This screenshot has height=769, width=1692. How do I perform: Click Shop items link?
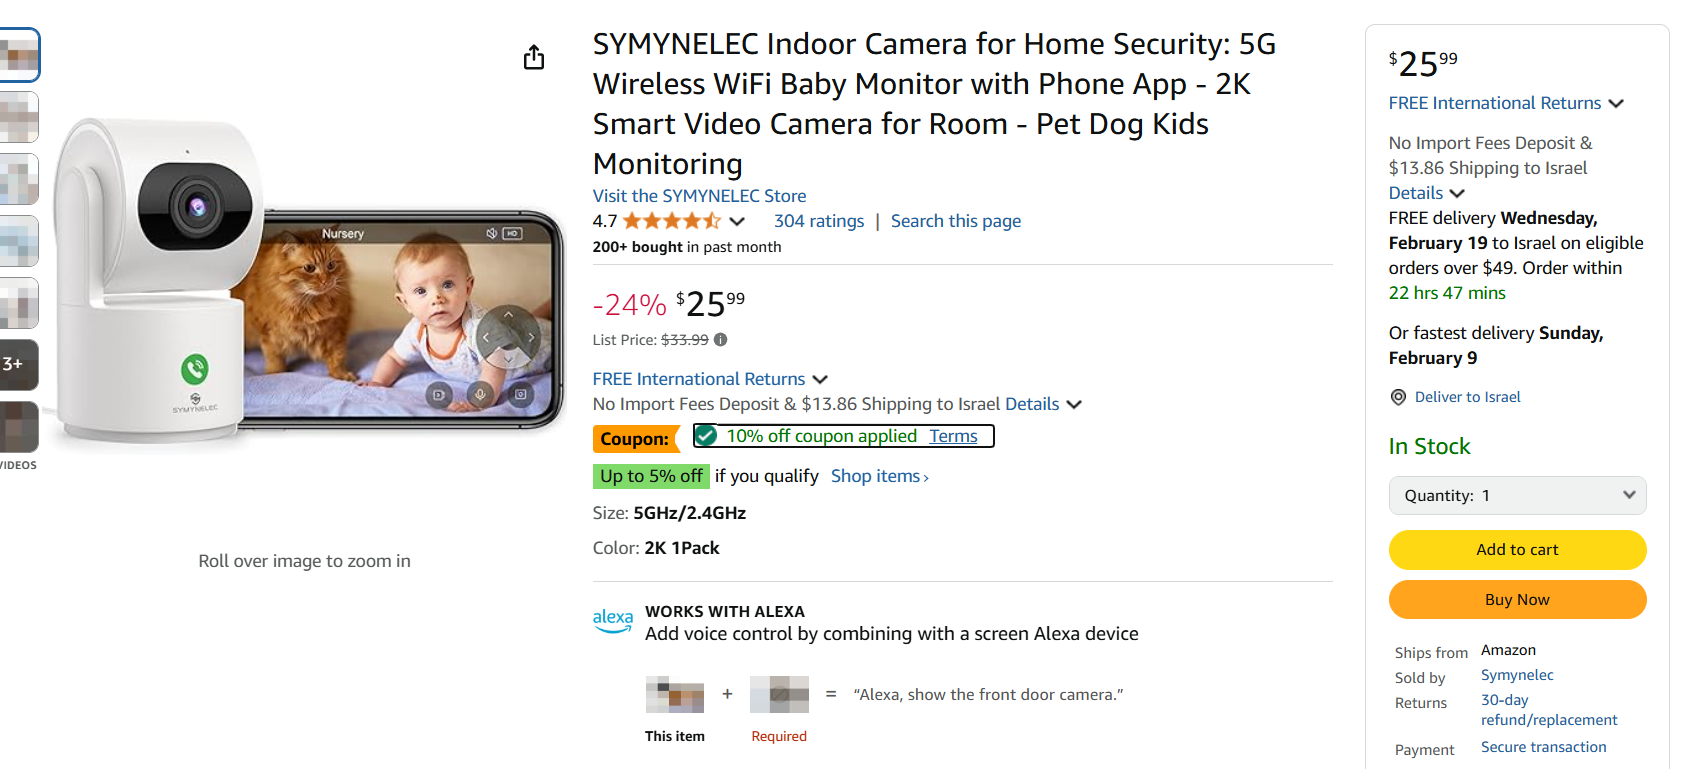pos(879,476)
